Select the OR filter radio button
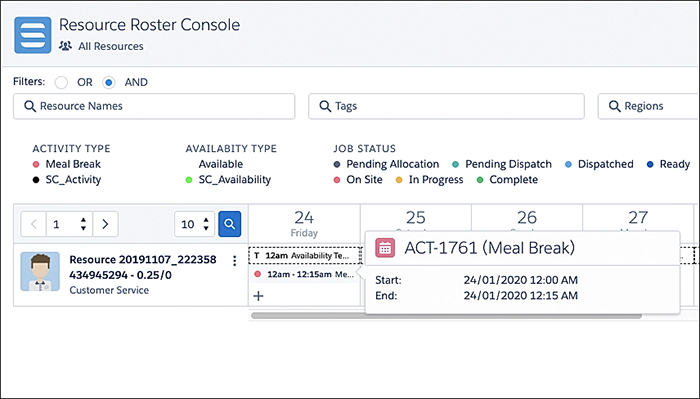Screen dimensions: 700x399 tap(61, 83)
